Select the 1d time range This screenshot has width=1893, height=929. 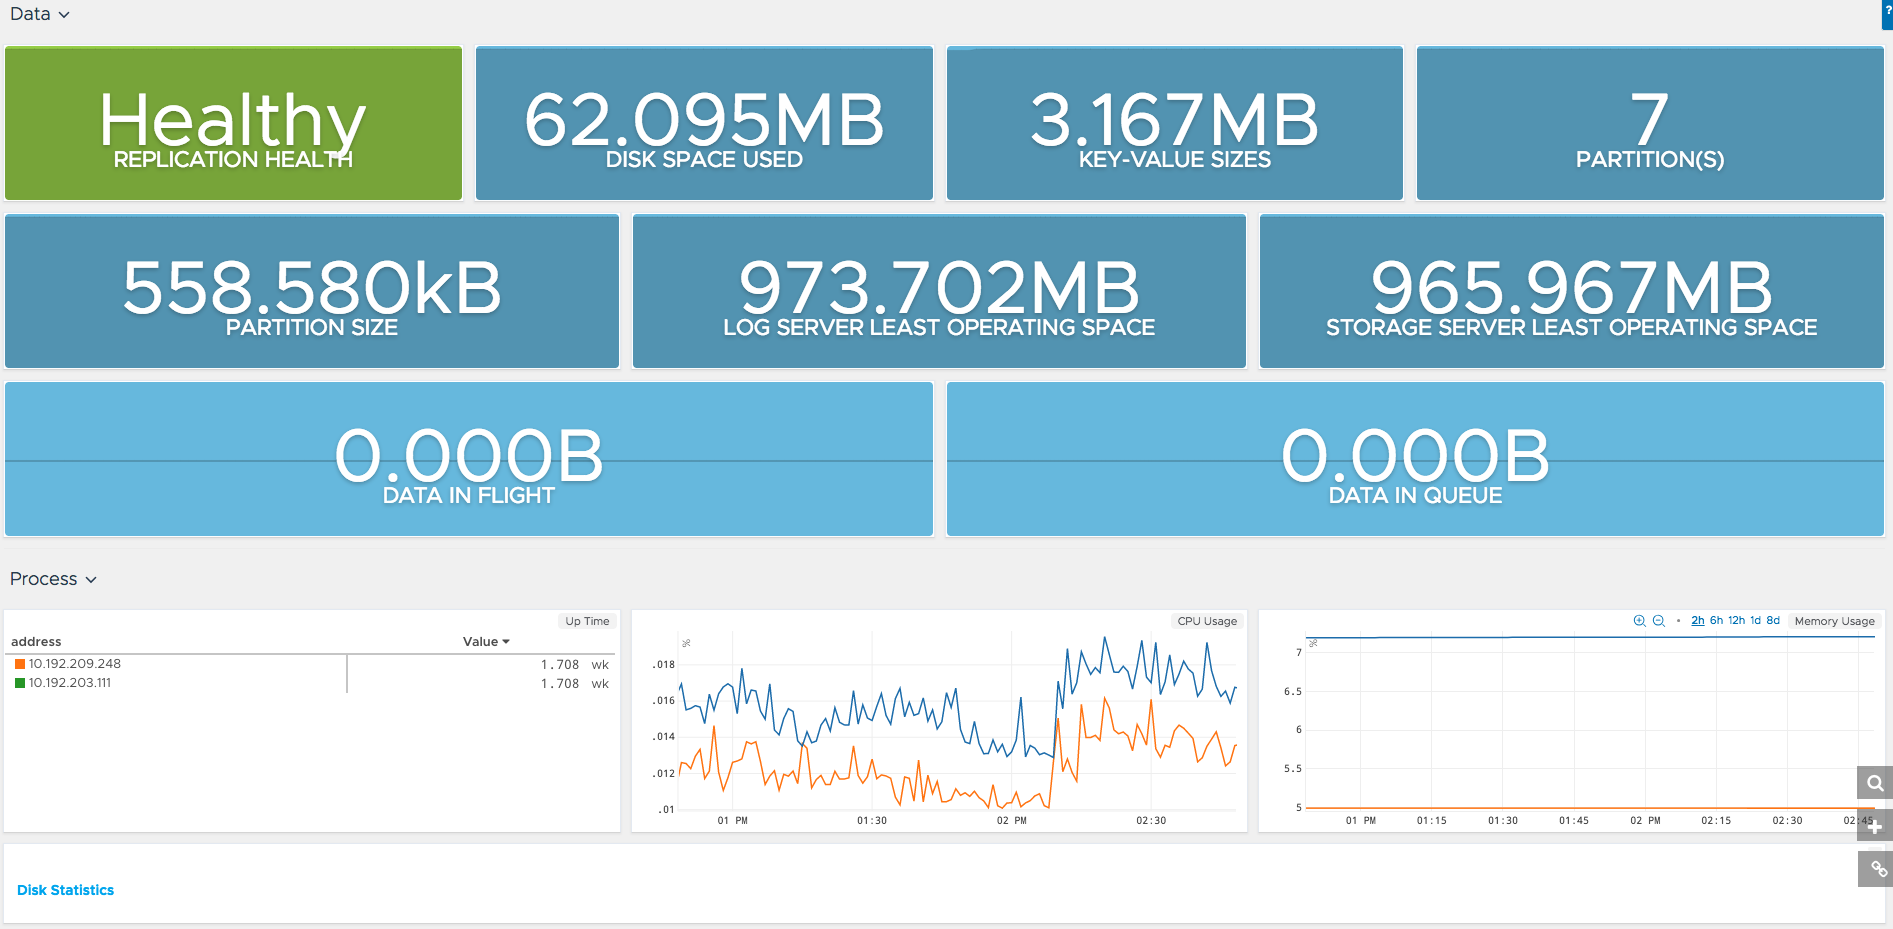[x=1755, y=621]
